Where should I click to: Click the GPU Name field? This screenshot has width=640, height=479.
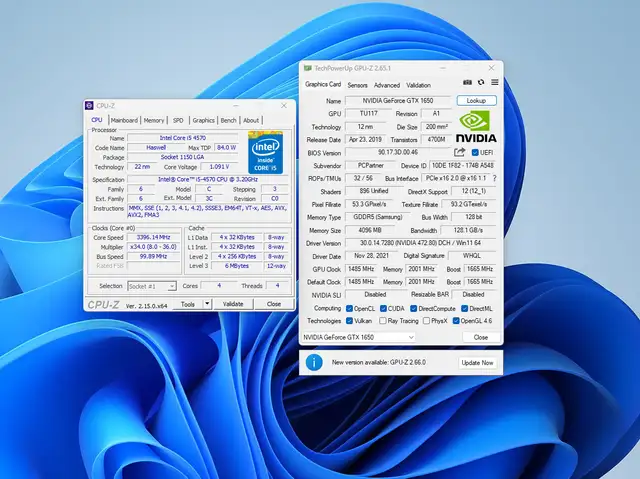pyautogui.click(x=398, y=100)
